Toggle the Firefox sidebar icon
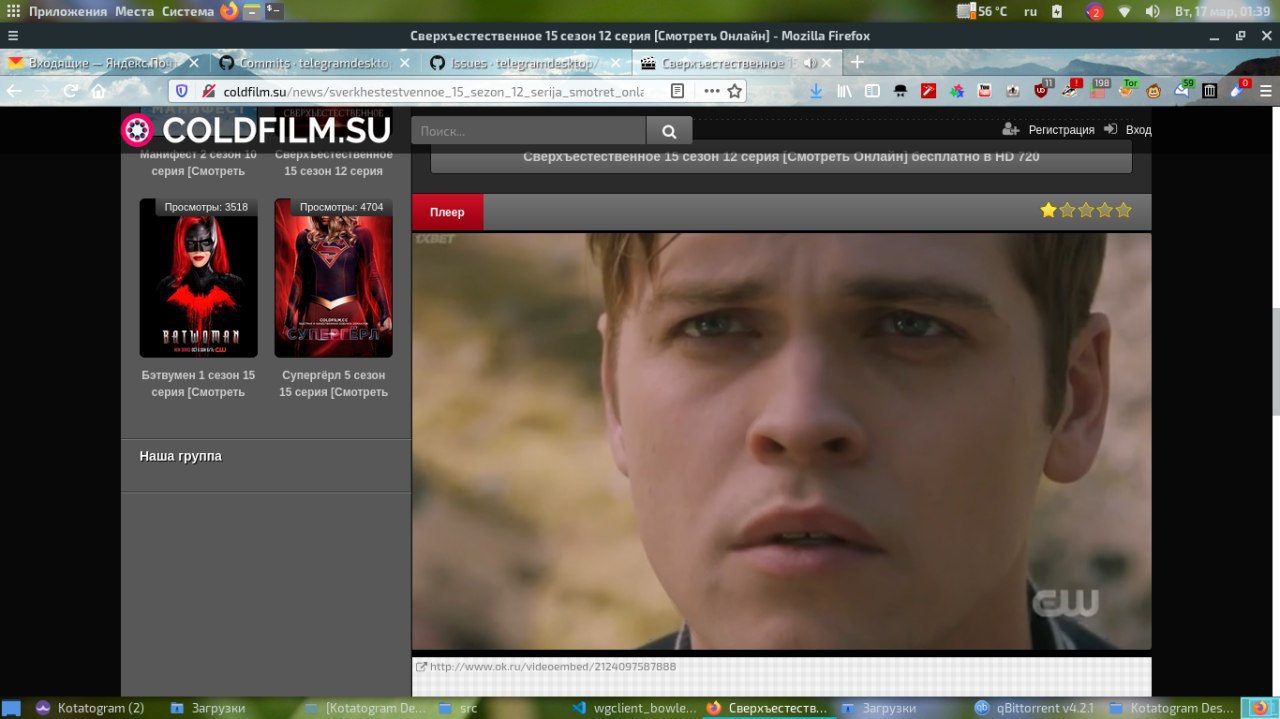 [x=872, y=91]
